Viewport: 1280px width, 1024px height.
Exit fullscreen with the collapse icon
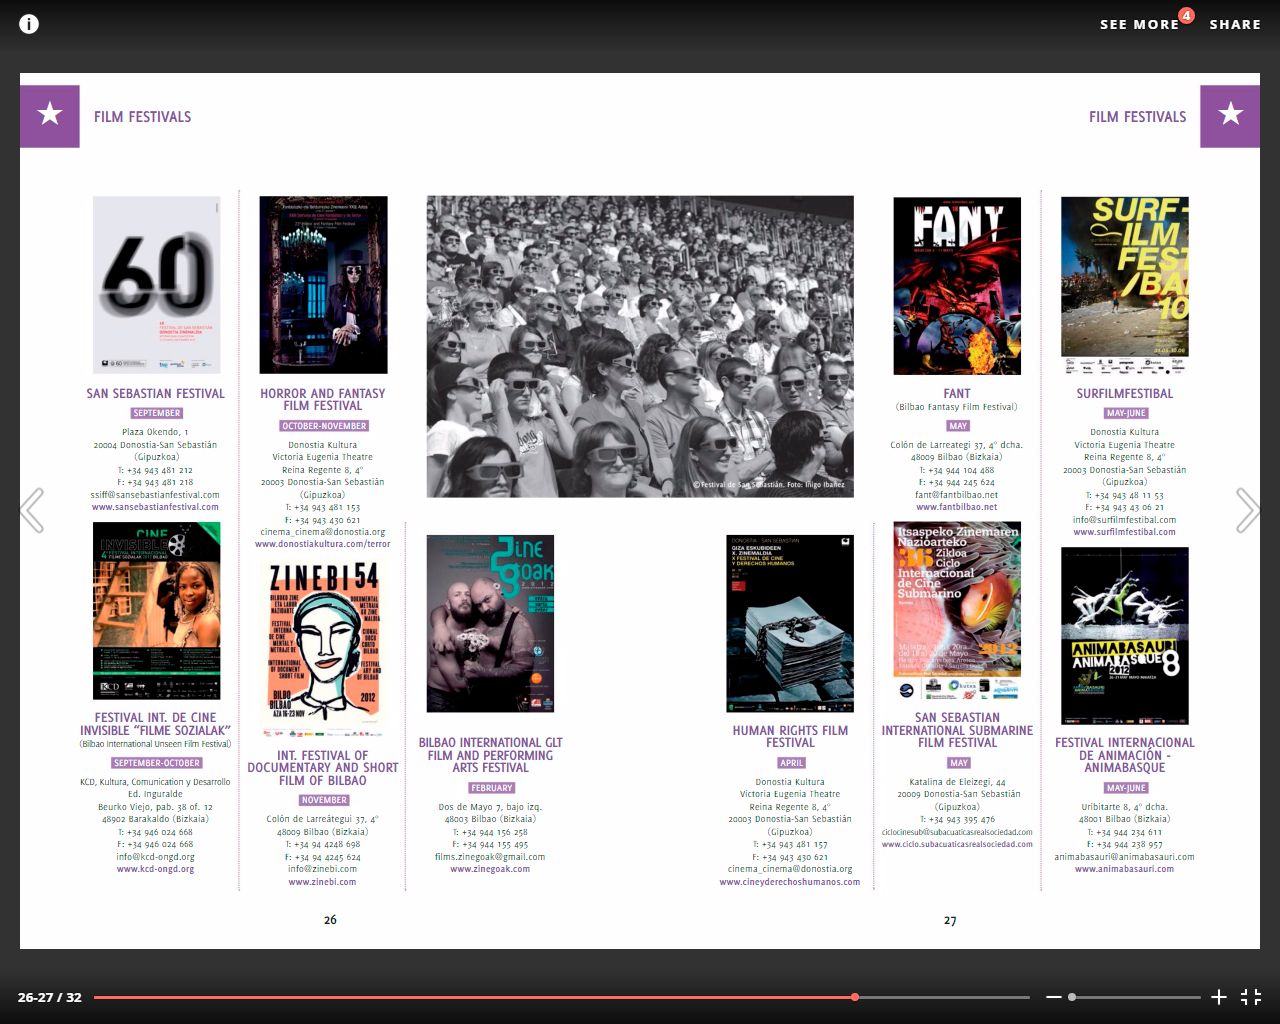1251,997
